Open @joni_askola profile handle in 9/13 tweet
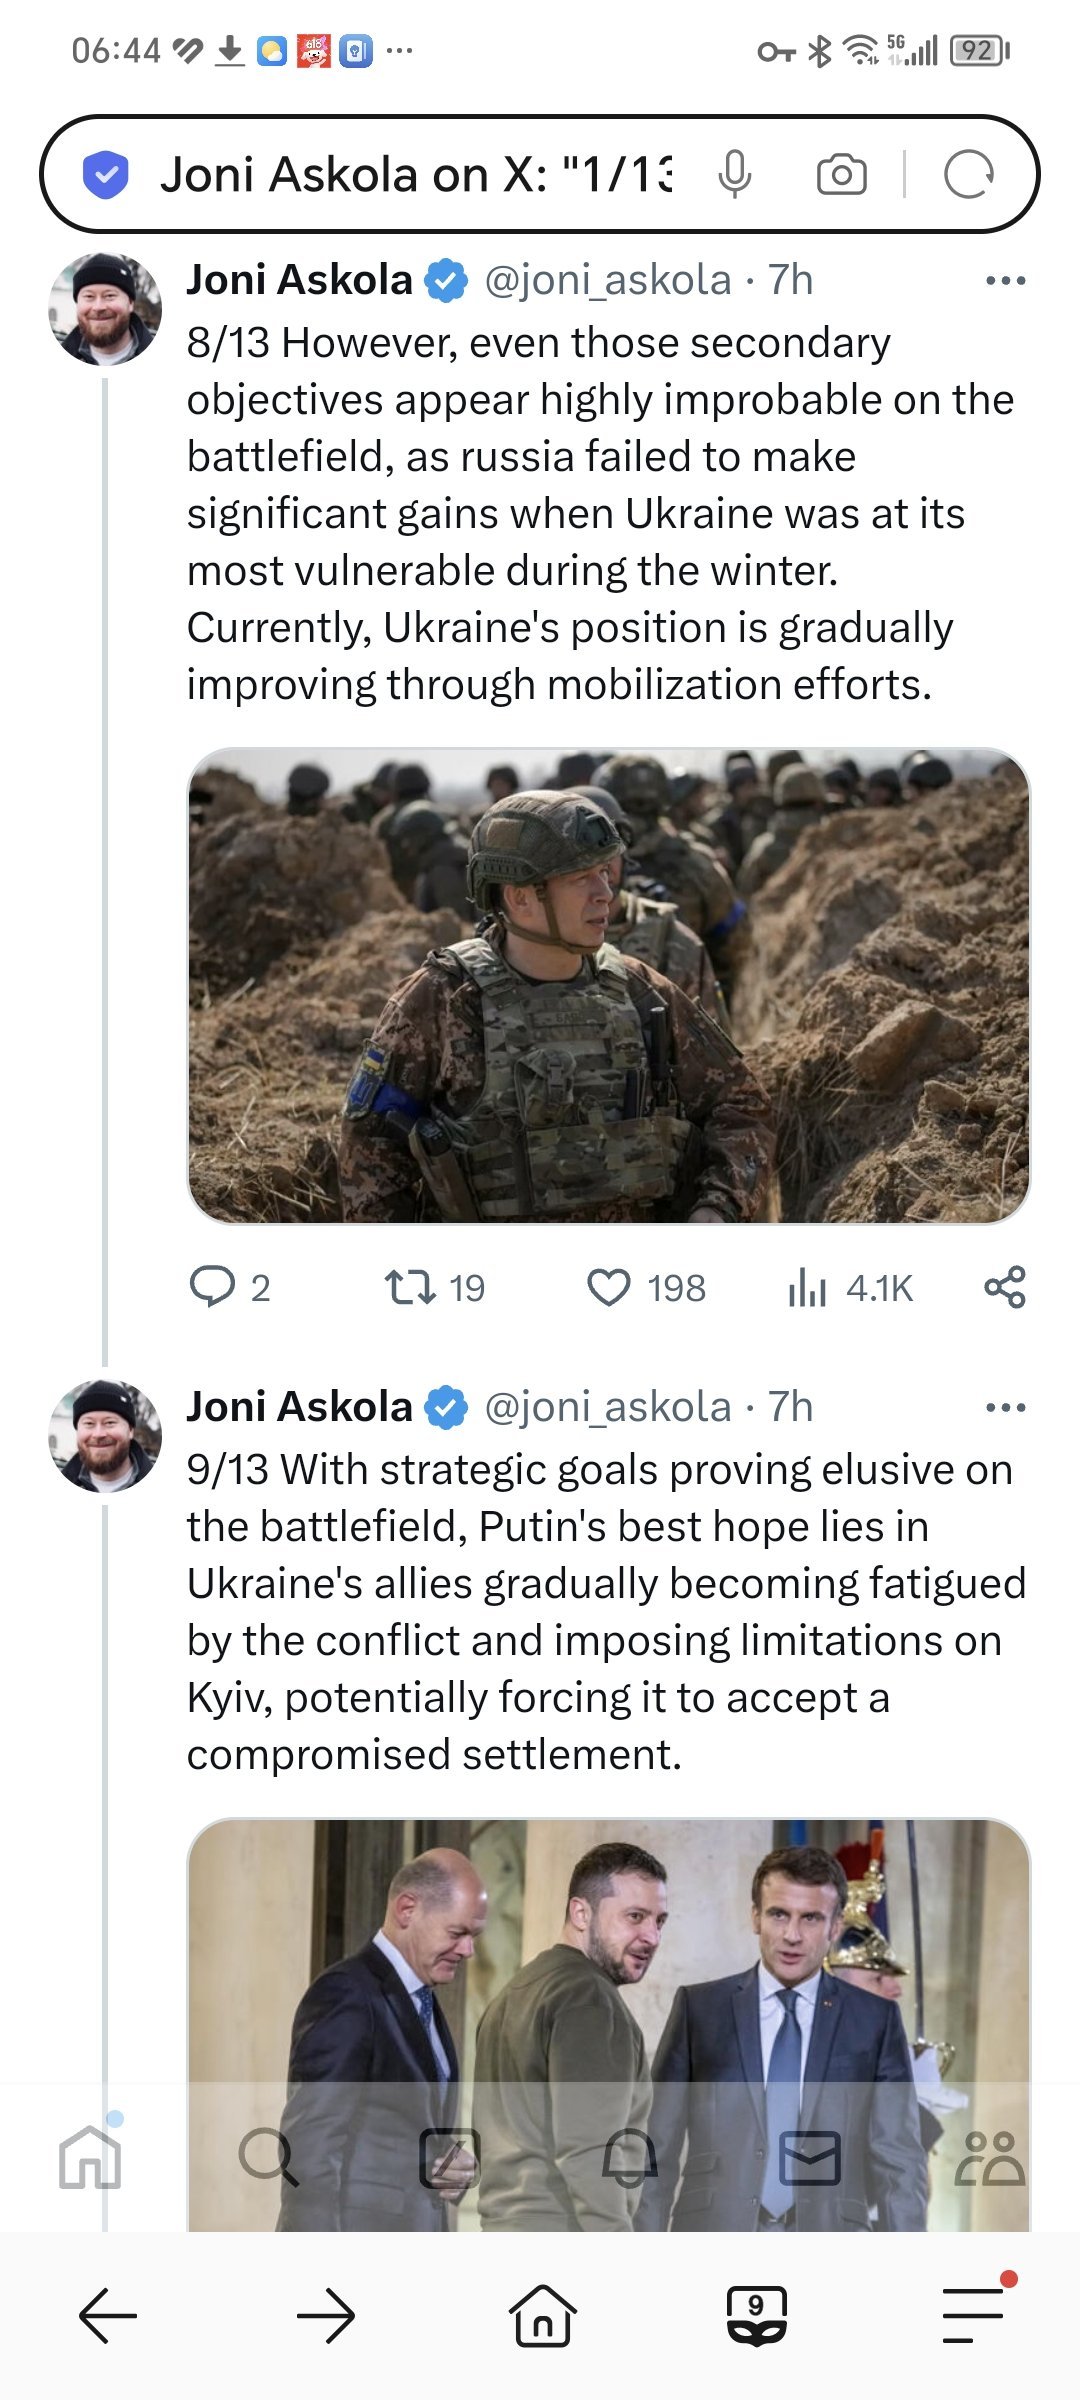This screenshot has width=1080, height=2400. point(607,1408)
